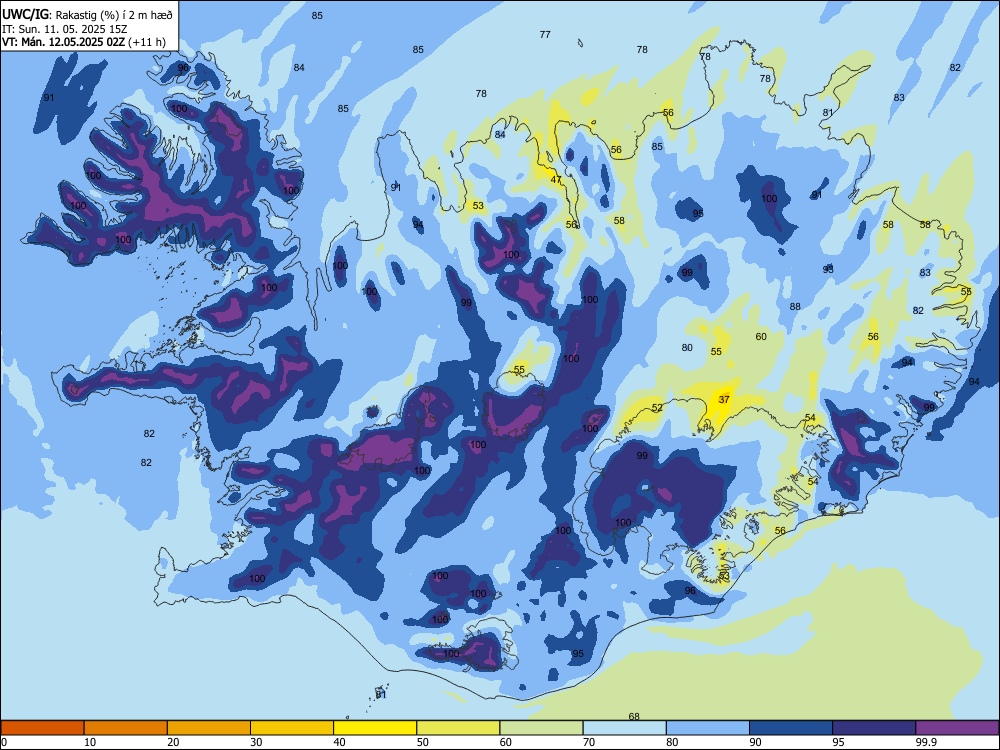The width and height of the screenshot is (1000, 750).
Task: Select the purple above-99.9 legend swatch
Action: 957,728
